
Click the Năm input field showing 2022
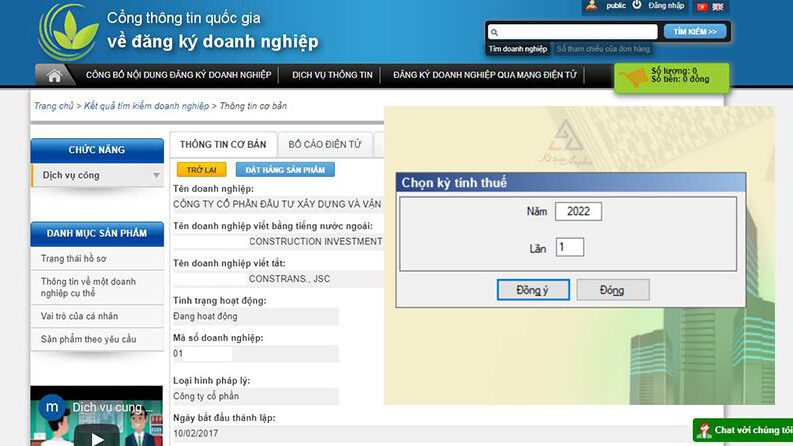coord(578,212)
